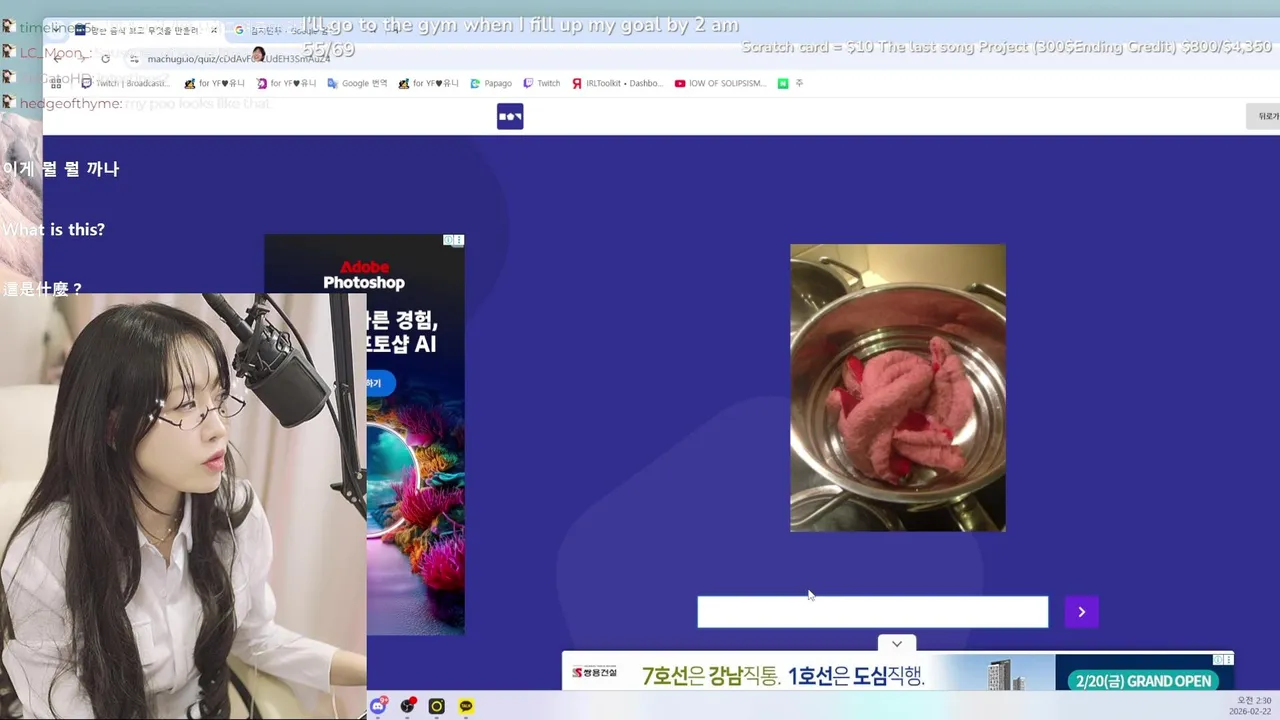Open the plain Twitch bookmark
Viewport: 1280px width, 720px height.
[542, 84]
